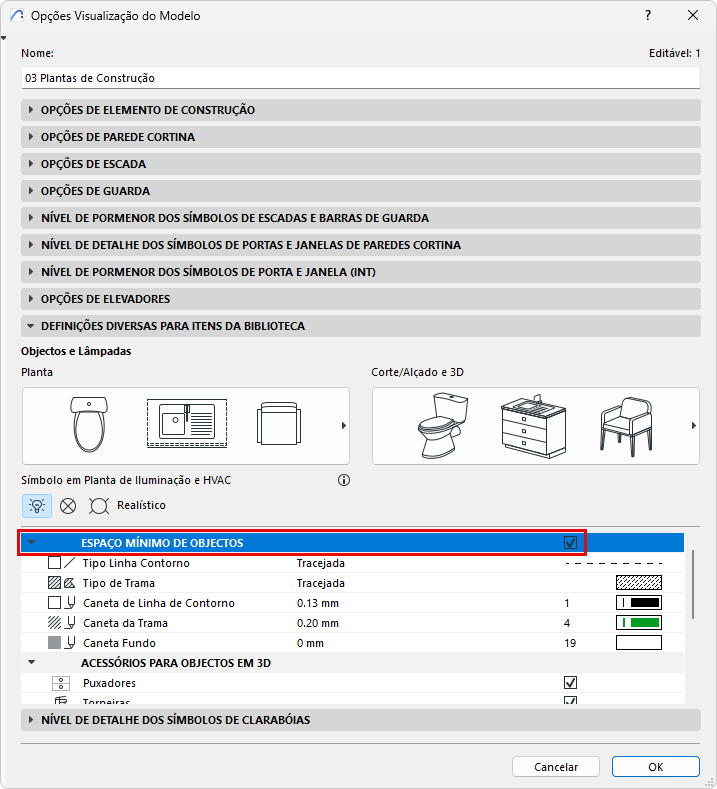Toggle the Espaço Mínimo de Objectos checkbox
The width and height of the screenshot is (717, 789).
point(570,542)
